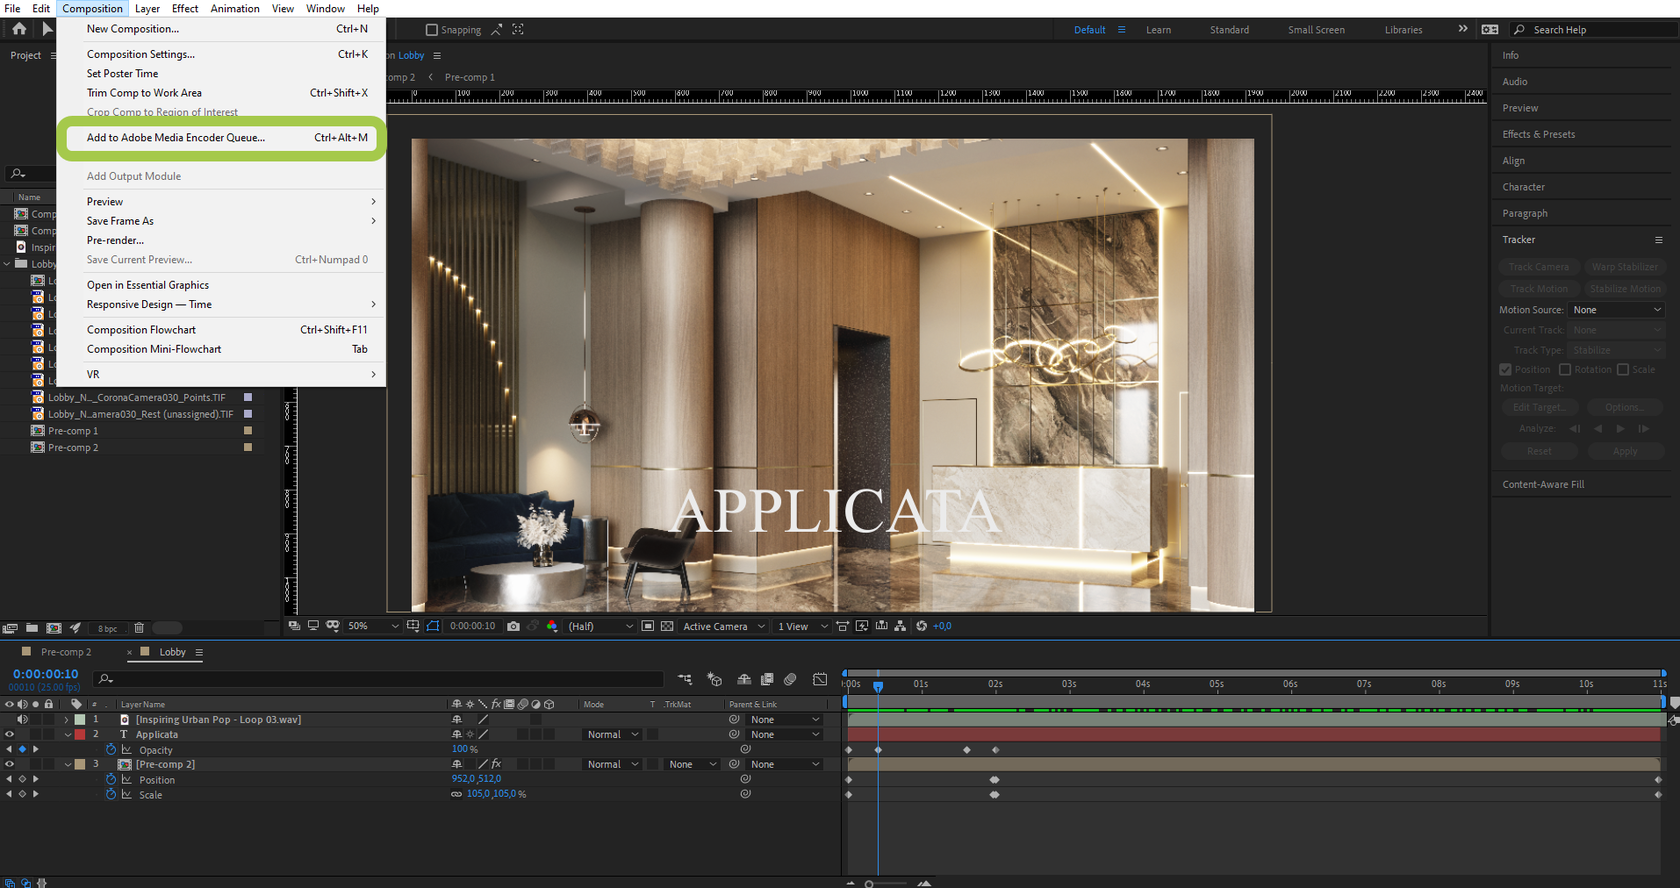Switch to the Learn workspace

(x=1158, y=30)
